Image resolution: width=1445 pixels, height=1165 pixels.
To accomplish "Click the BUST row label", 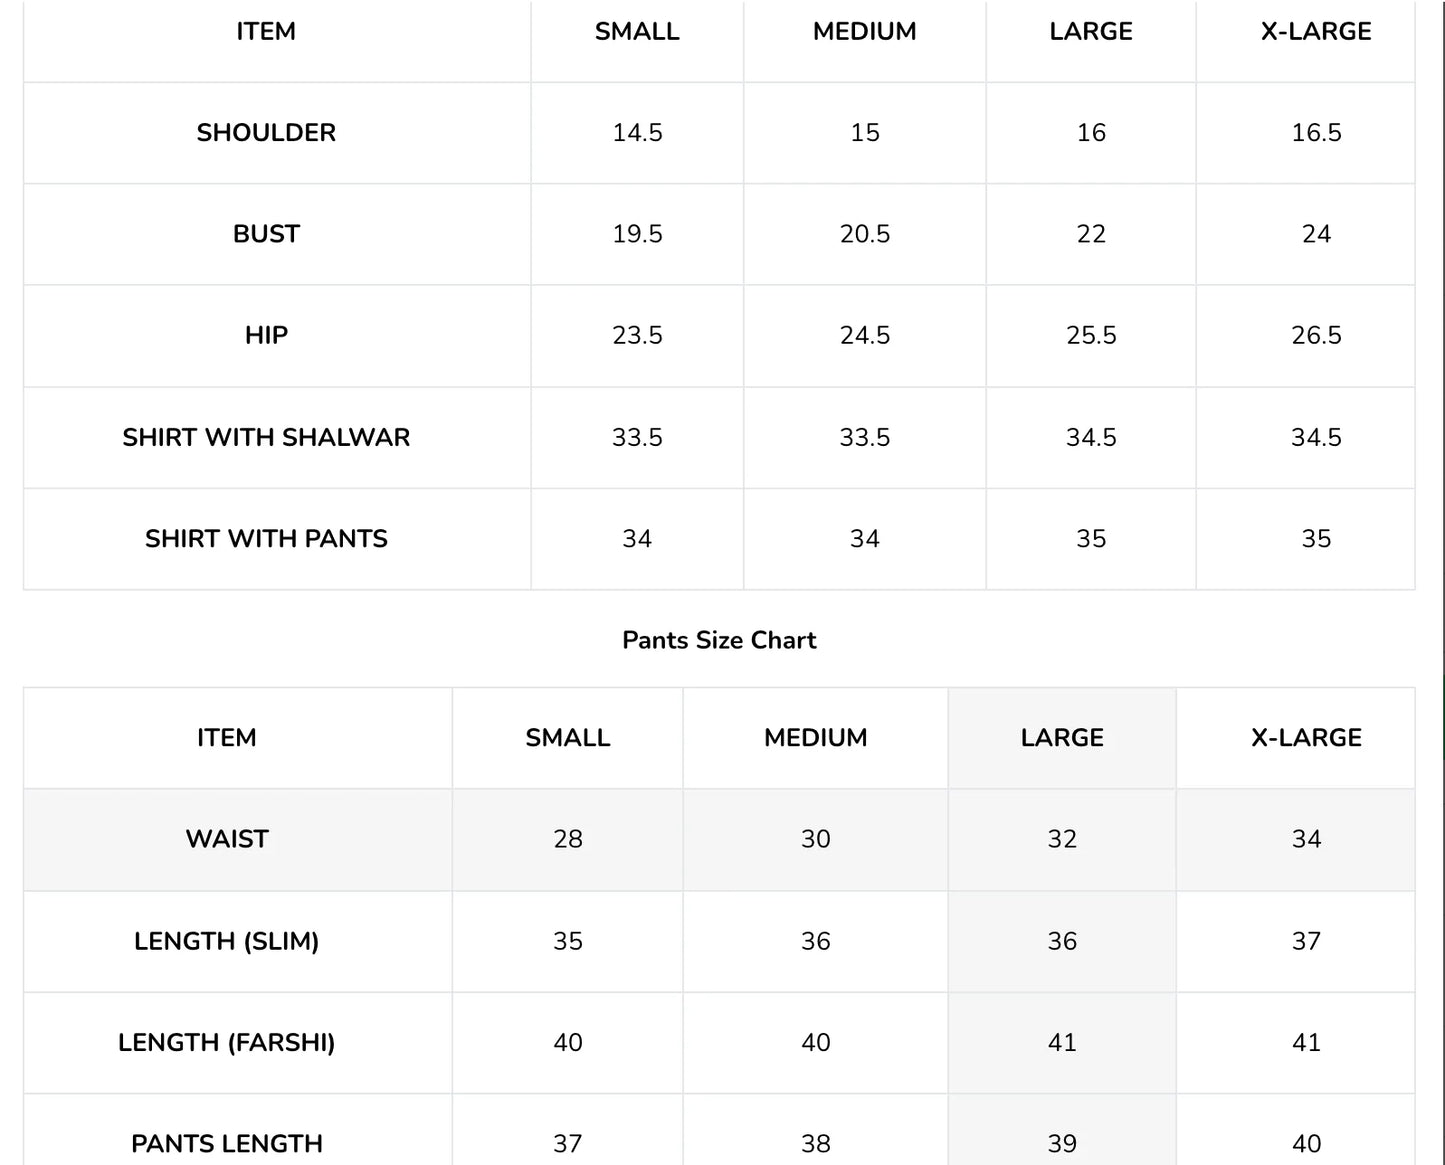I will pyautogui.click(x=266, y=234).
